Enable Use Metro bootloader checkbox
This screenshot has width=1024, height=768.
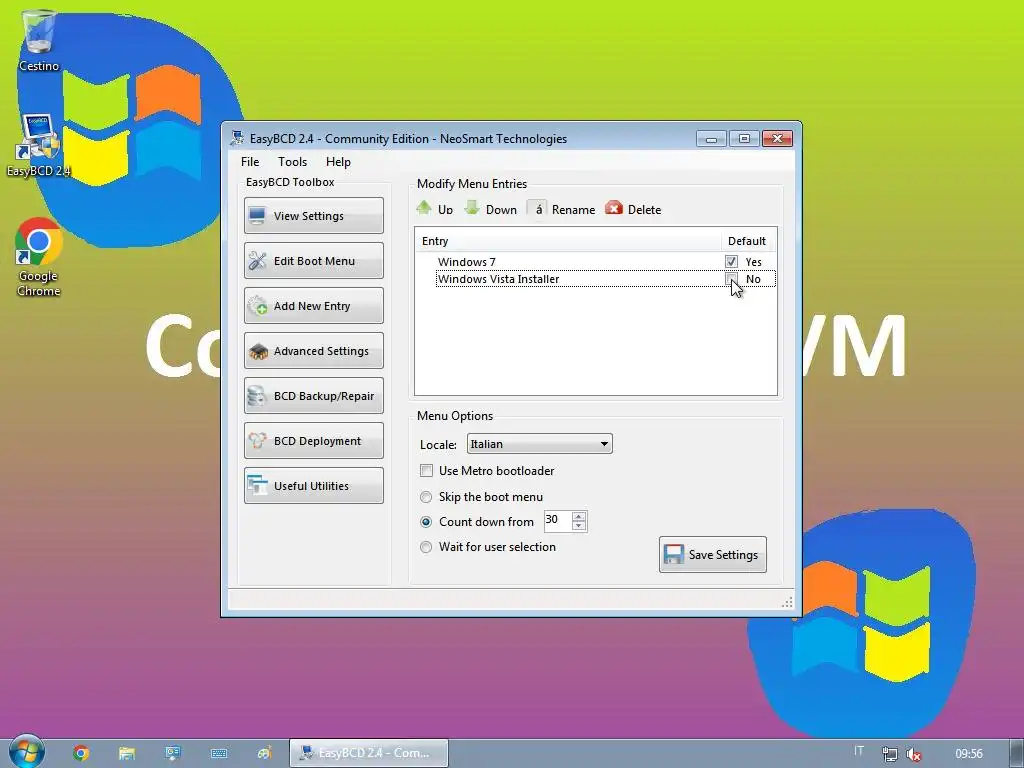426,470
